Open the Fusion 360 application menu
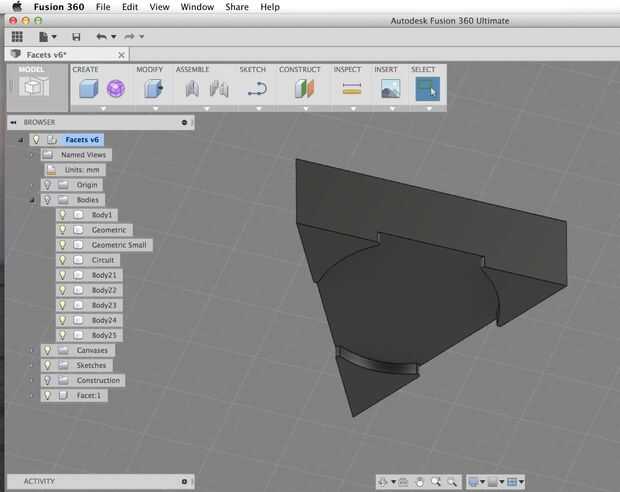Viewport: 620px width, 492px height. 59,7
